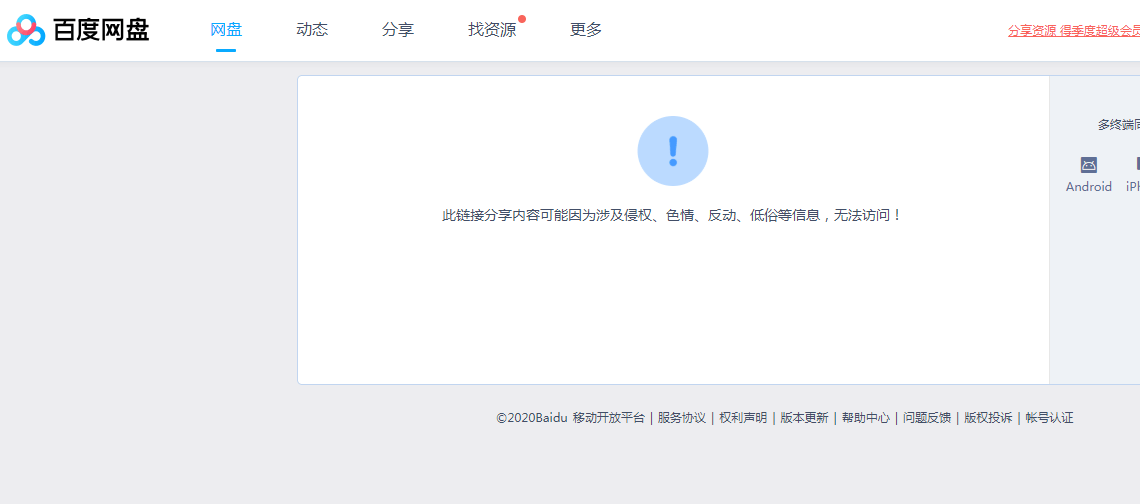
Task: Click the red notification dot on 找资源
Action: [522, 19]
